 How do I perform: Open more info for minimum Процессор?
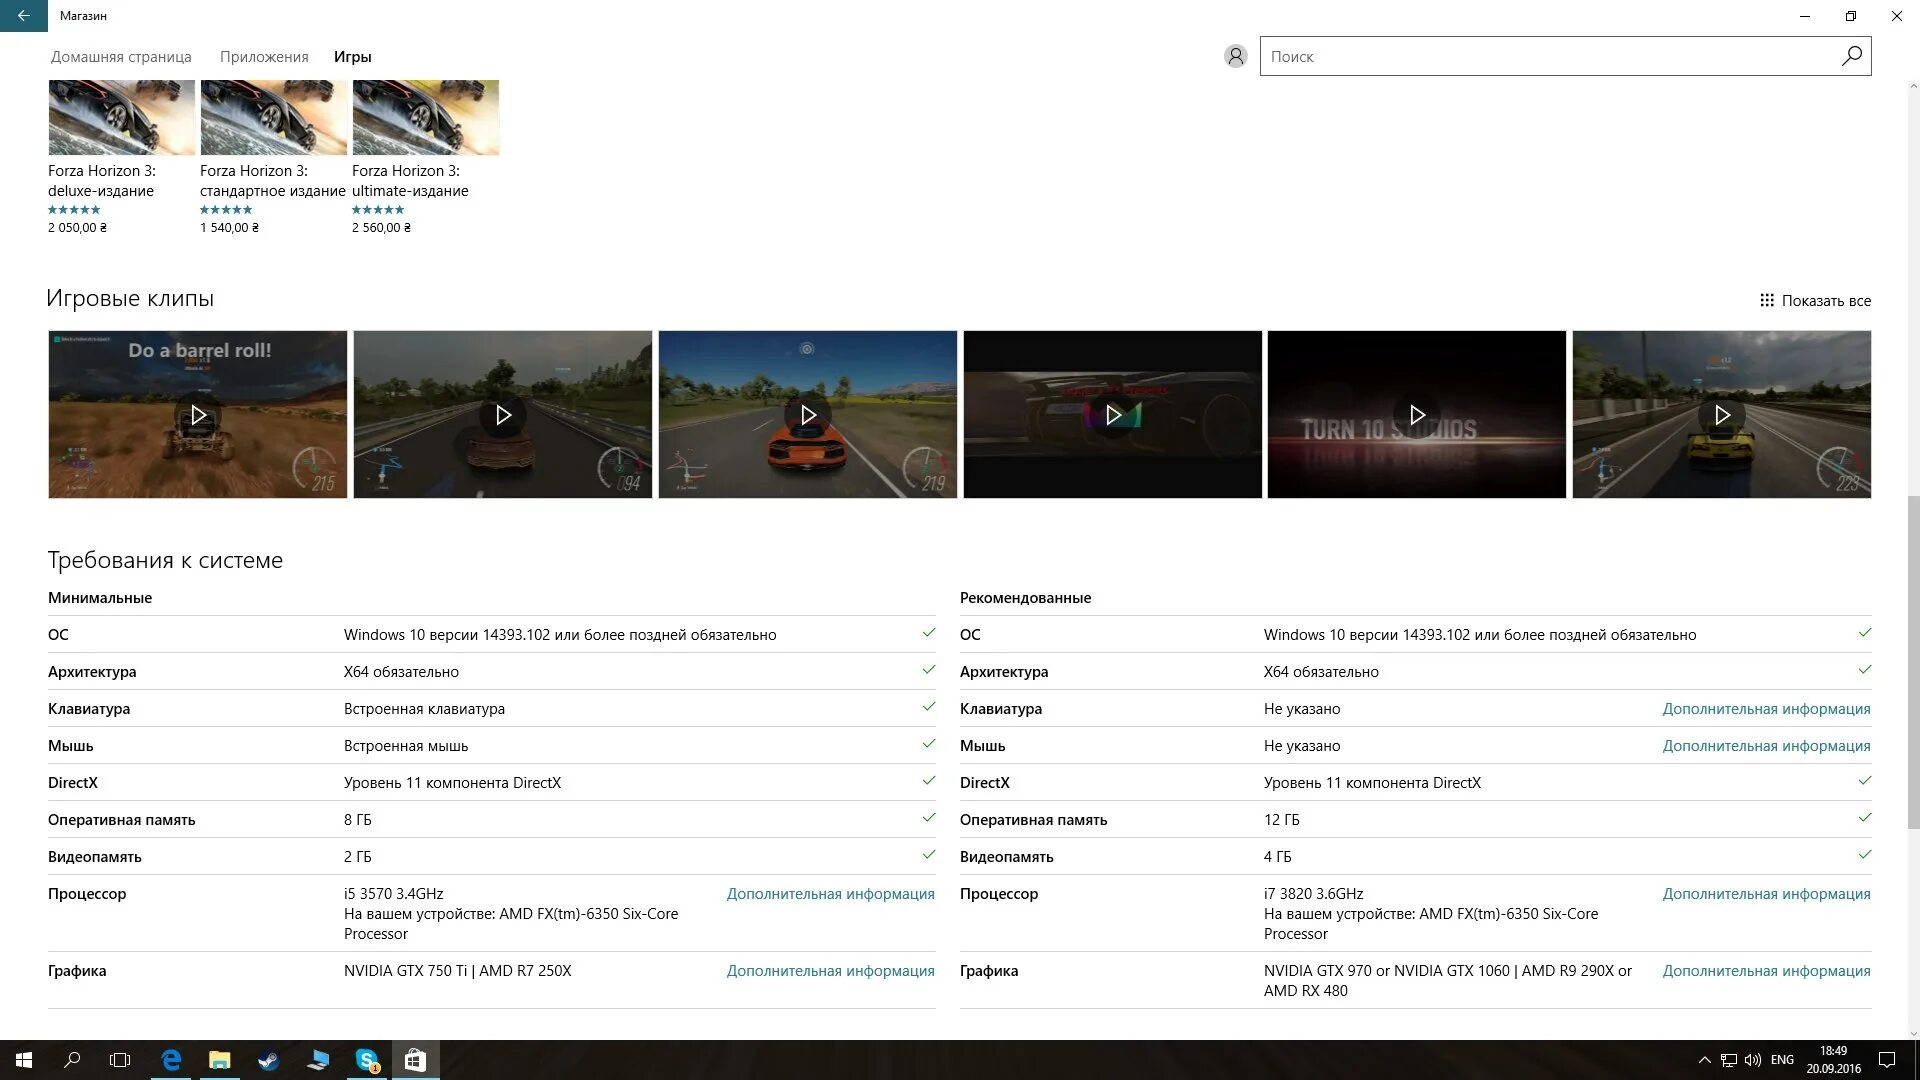pos(830,894)
